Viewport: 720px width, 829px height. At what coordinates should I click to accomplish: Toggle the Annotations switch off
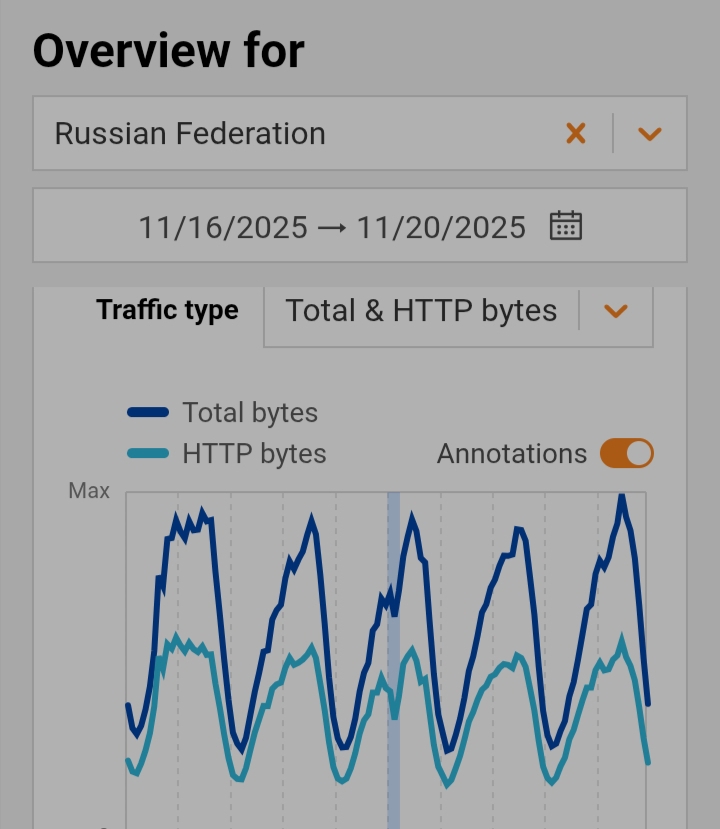[x=627, y=453]
